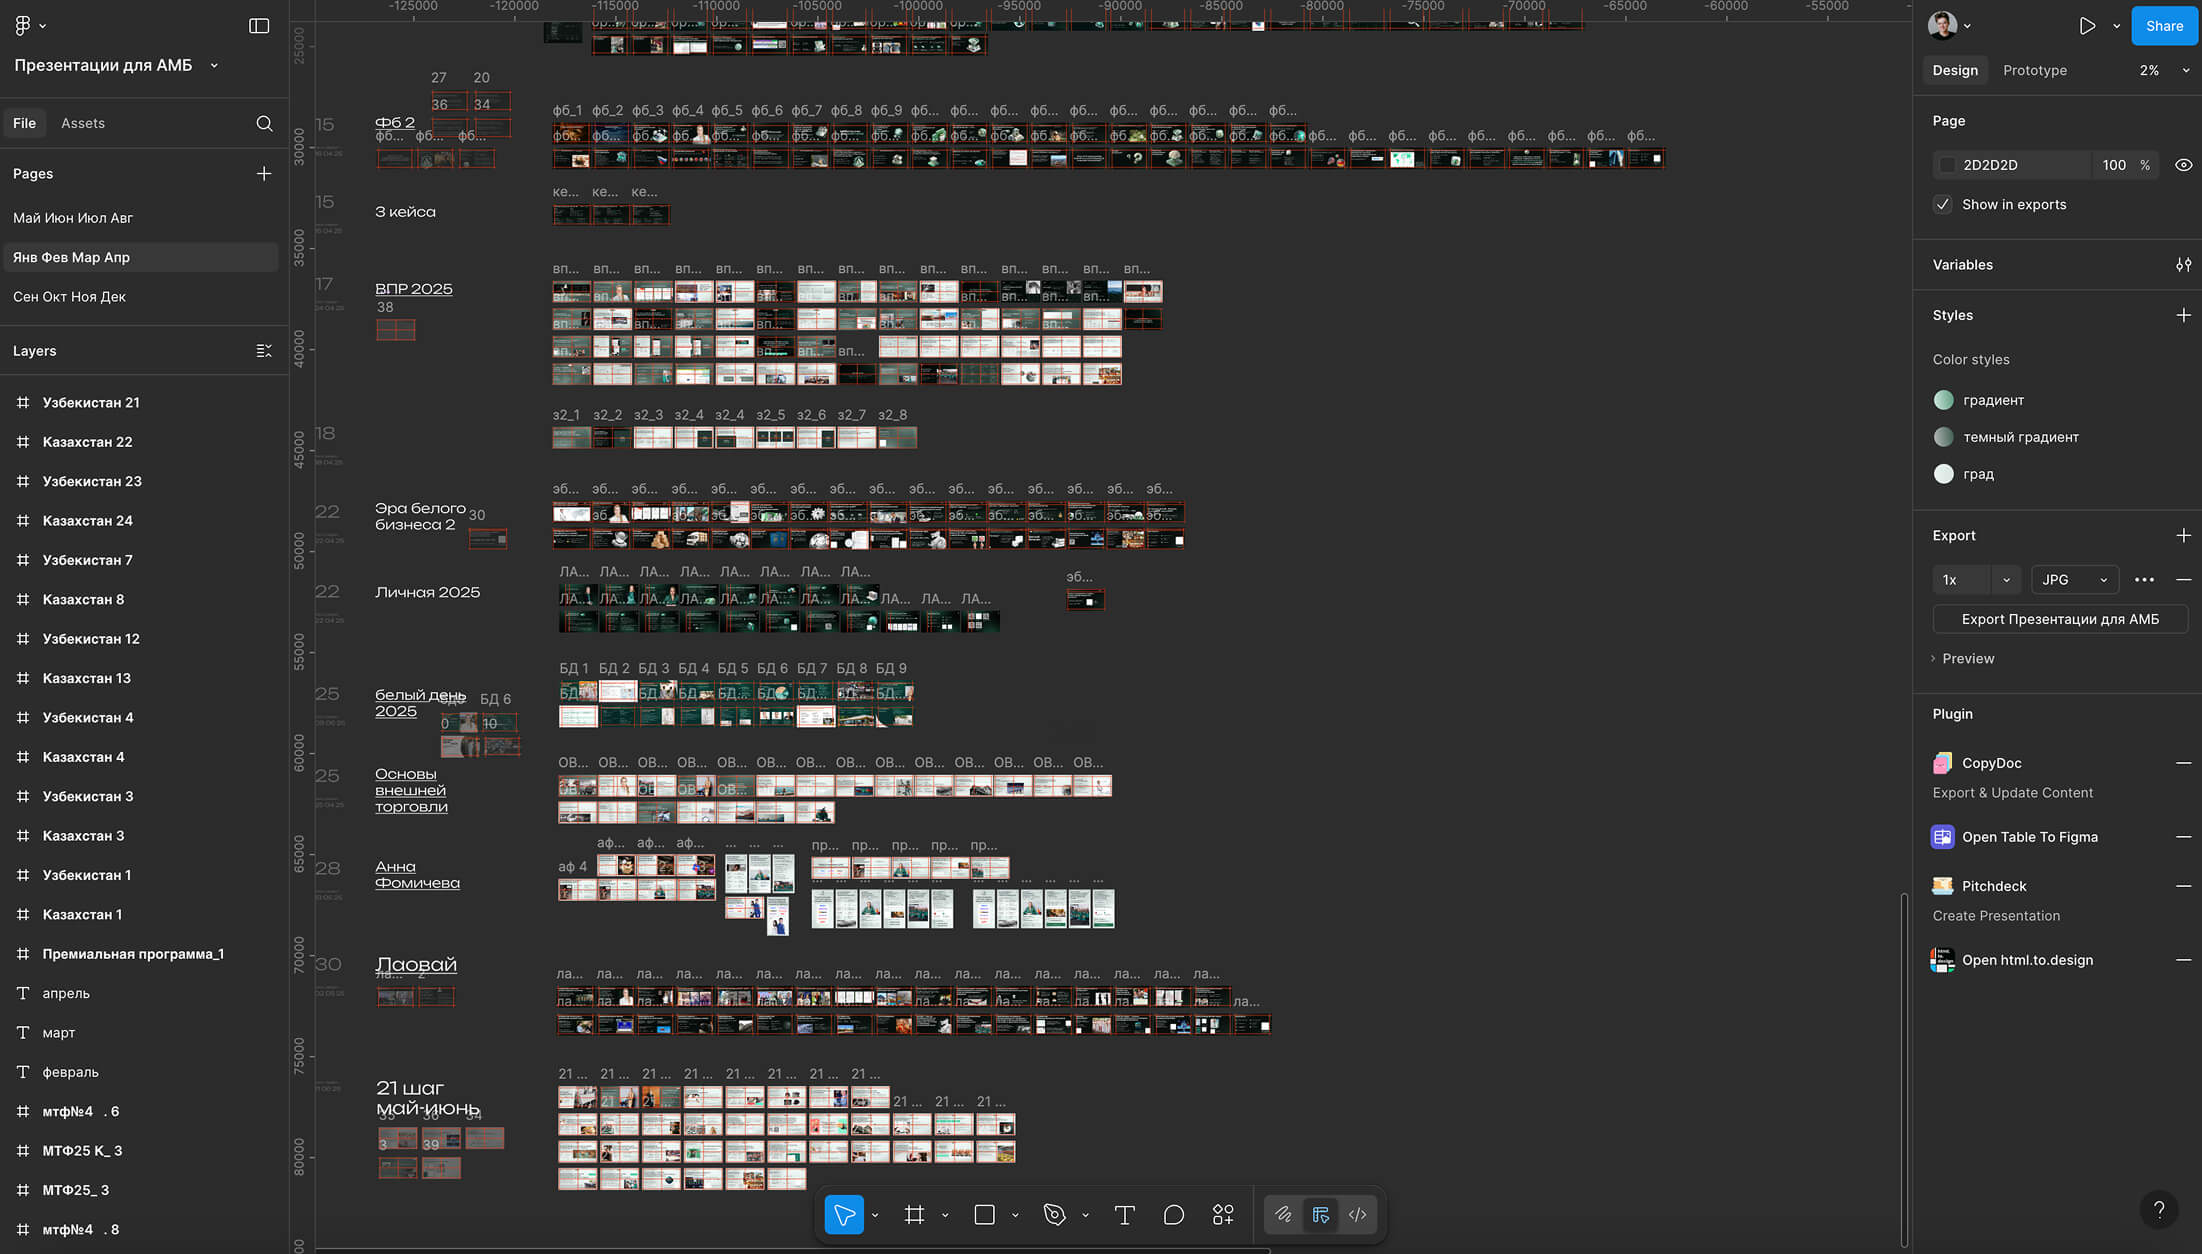Screen dimensions: 2202x1254
Task: Select the Frame tool
Action: pyautogui.click(x=914, y=1214)
